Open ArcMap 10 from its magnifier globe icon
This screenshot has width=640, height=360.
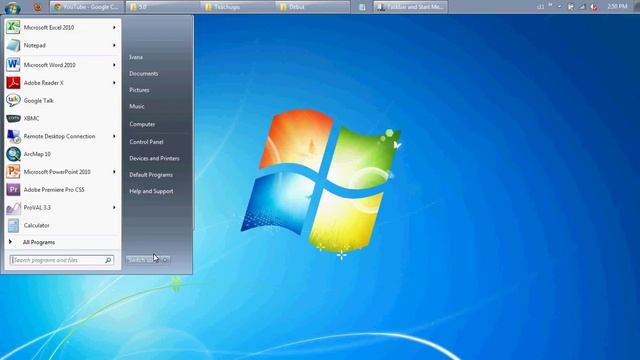tap(13, 154)
